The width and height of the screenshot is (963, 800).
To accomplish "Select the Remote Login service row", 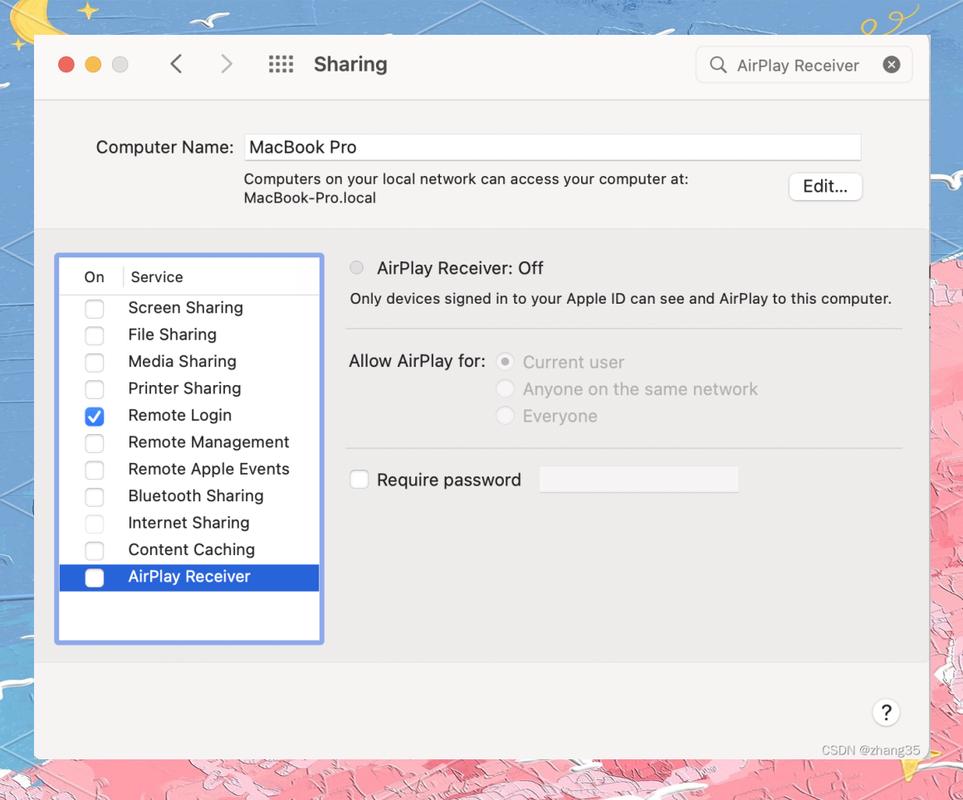I will tap(189, 416).
